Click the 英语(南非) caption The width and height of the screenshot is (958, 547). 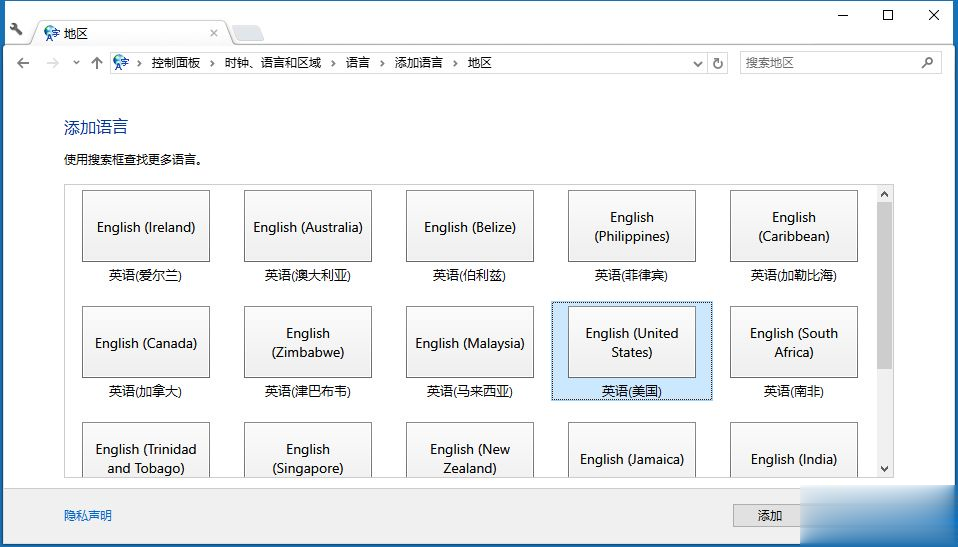[x=794, y=391]
